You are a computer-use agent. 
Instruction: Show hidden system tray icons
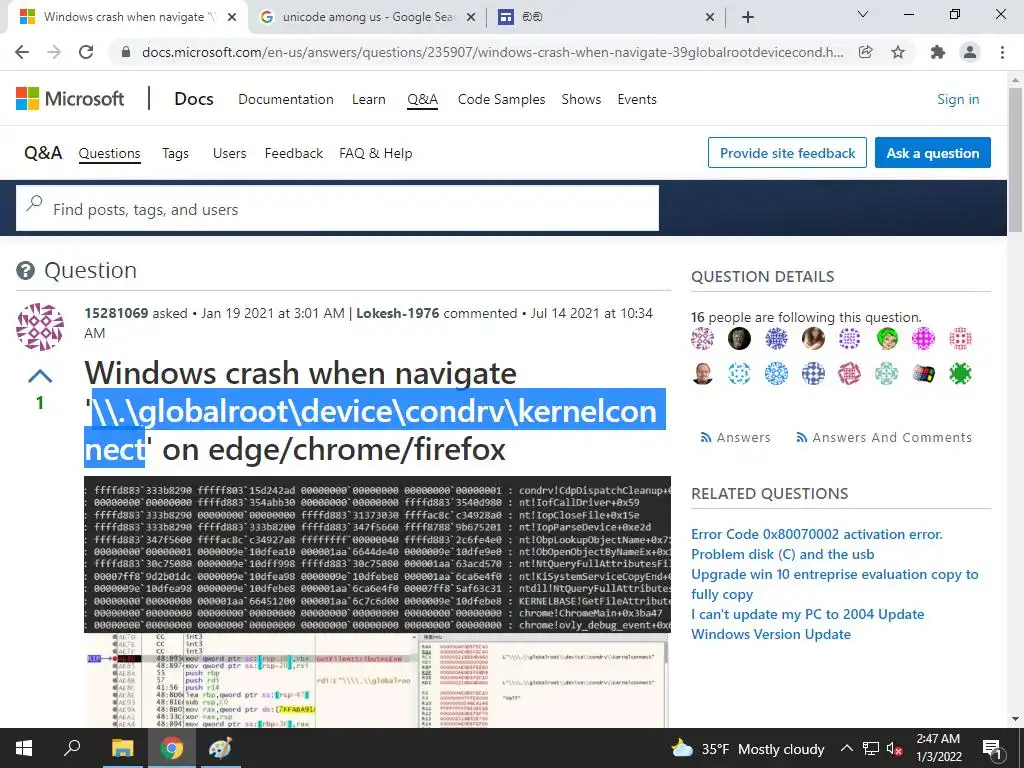[846, 748]
